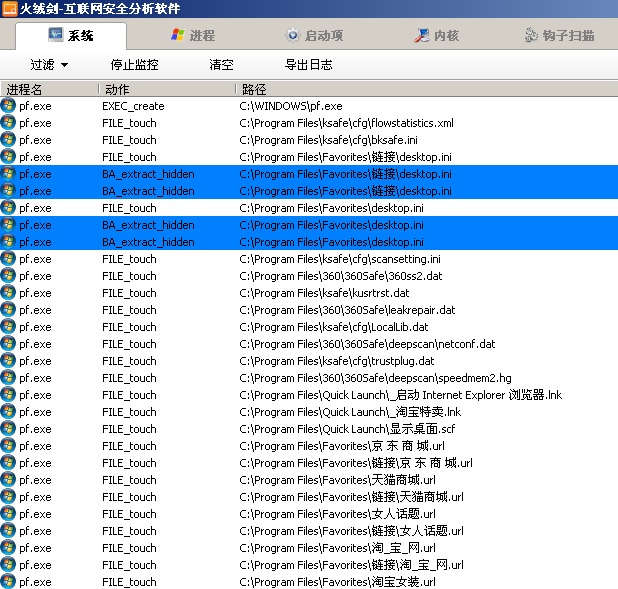Viewport: 618px width, 589px height.
Task: Click the 清空 button
Action: (221, 65)
